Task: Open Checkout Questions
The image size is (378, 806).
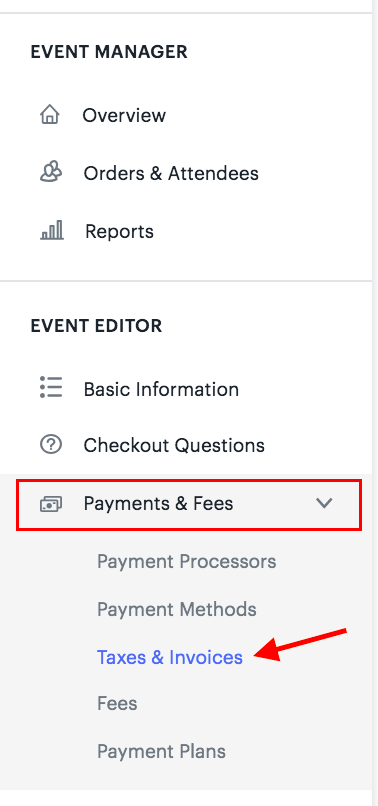Action: pyautogui.click(x=174, y=445)
